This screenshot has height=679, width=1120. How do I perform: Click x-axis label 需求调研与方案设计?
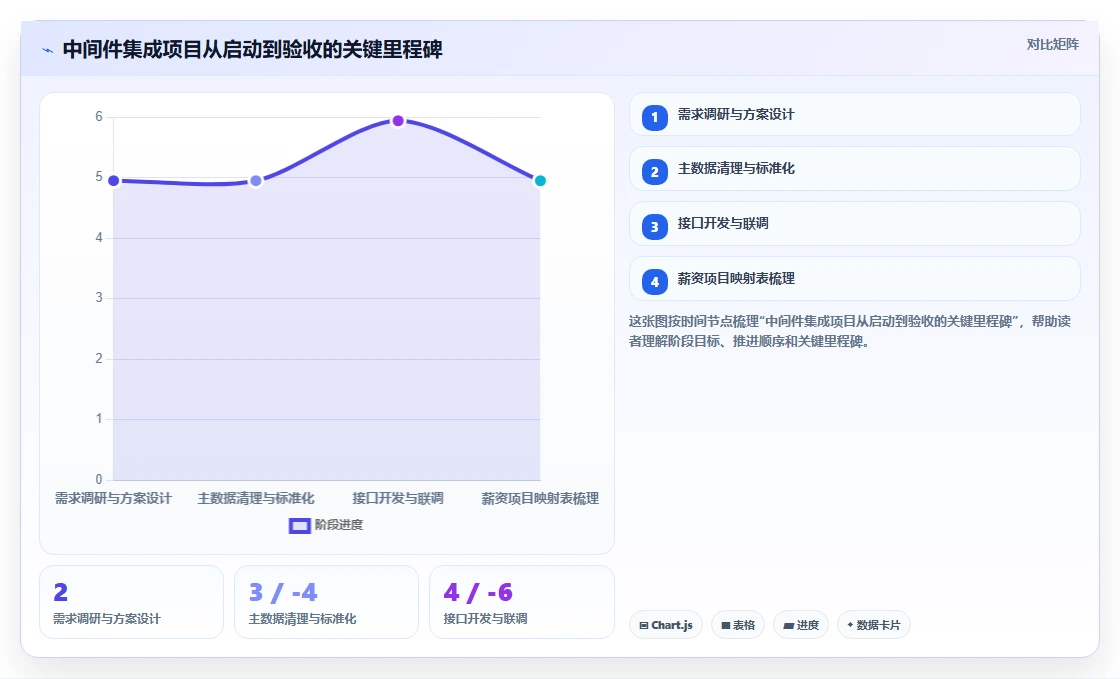coord(114,498)
